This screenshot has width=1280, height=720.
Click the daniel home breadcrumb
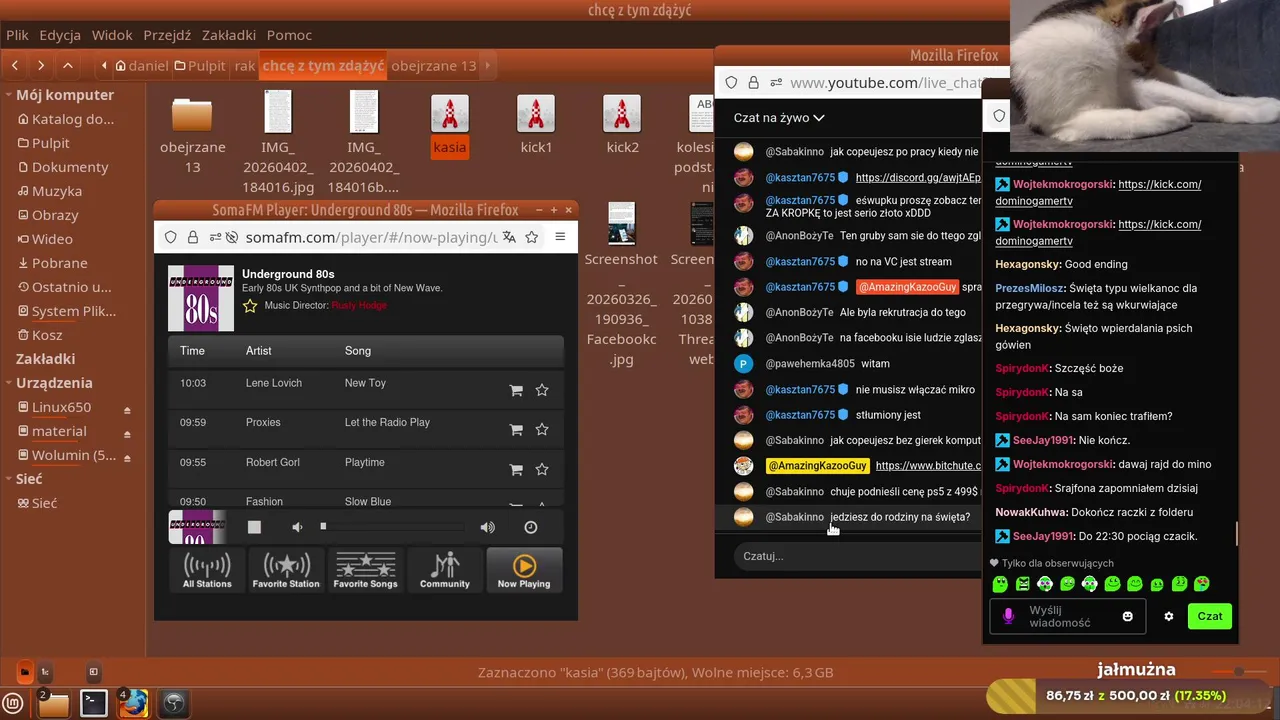pos(142,66)
